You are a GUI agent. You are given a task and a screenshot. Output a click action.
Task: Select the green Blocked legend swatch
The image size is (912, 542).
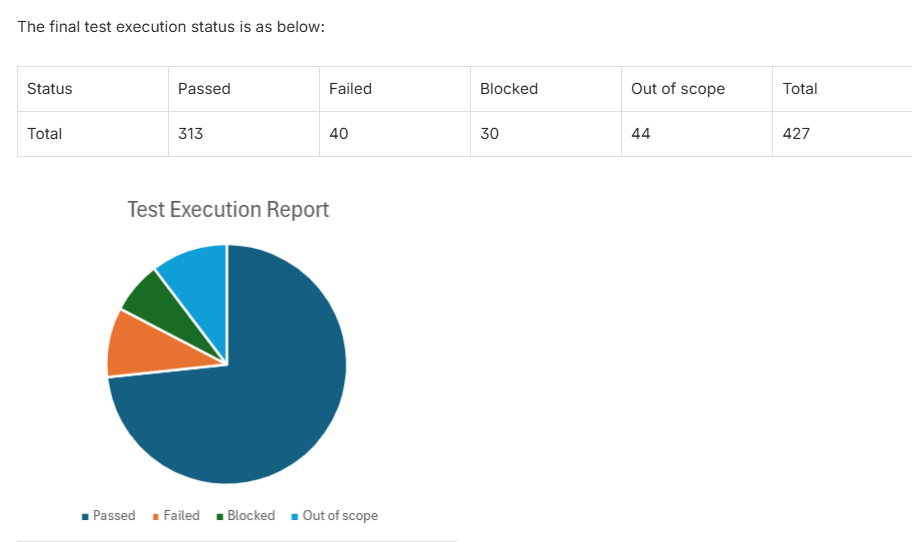click(x=220, y=517)
